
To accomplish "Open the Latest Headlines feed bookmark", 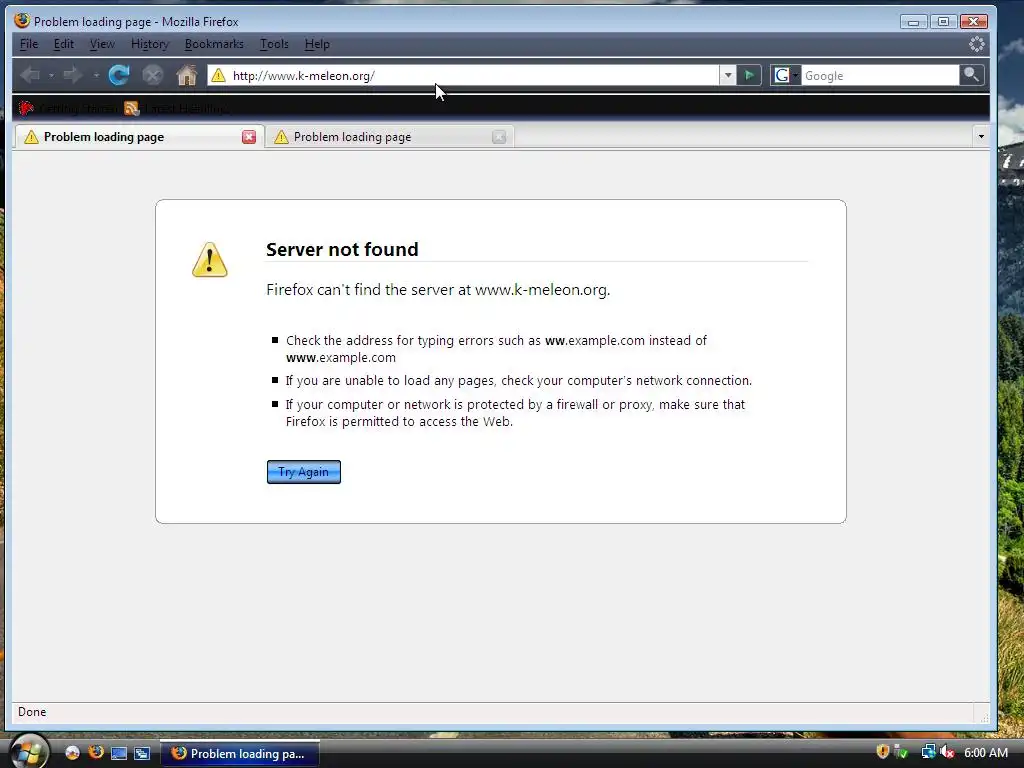I will [x=175, y=108].
